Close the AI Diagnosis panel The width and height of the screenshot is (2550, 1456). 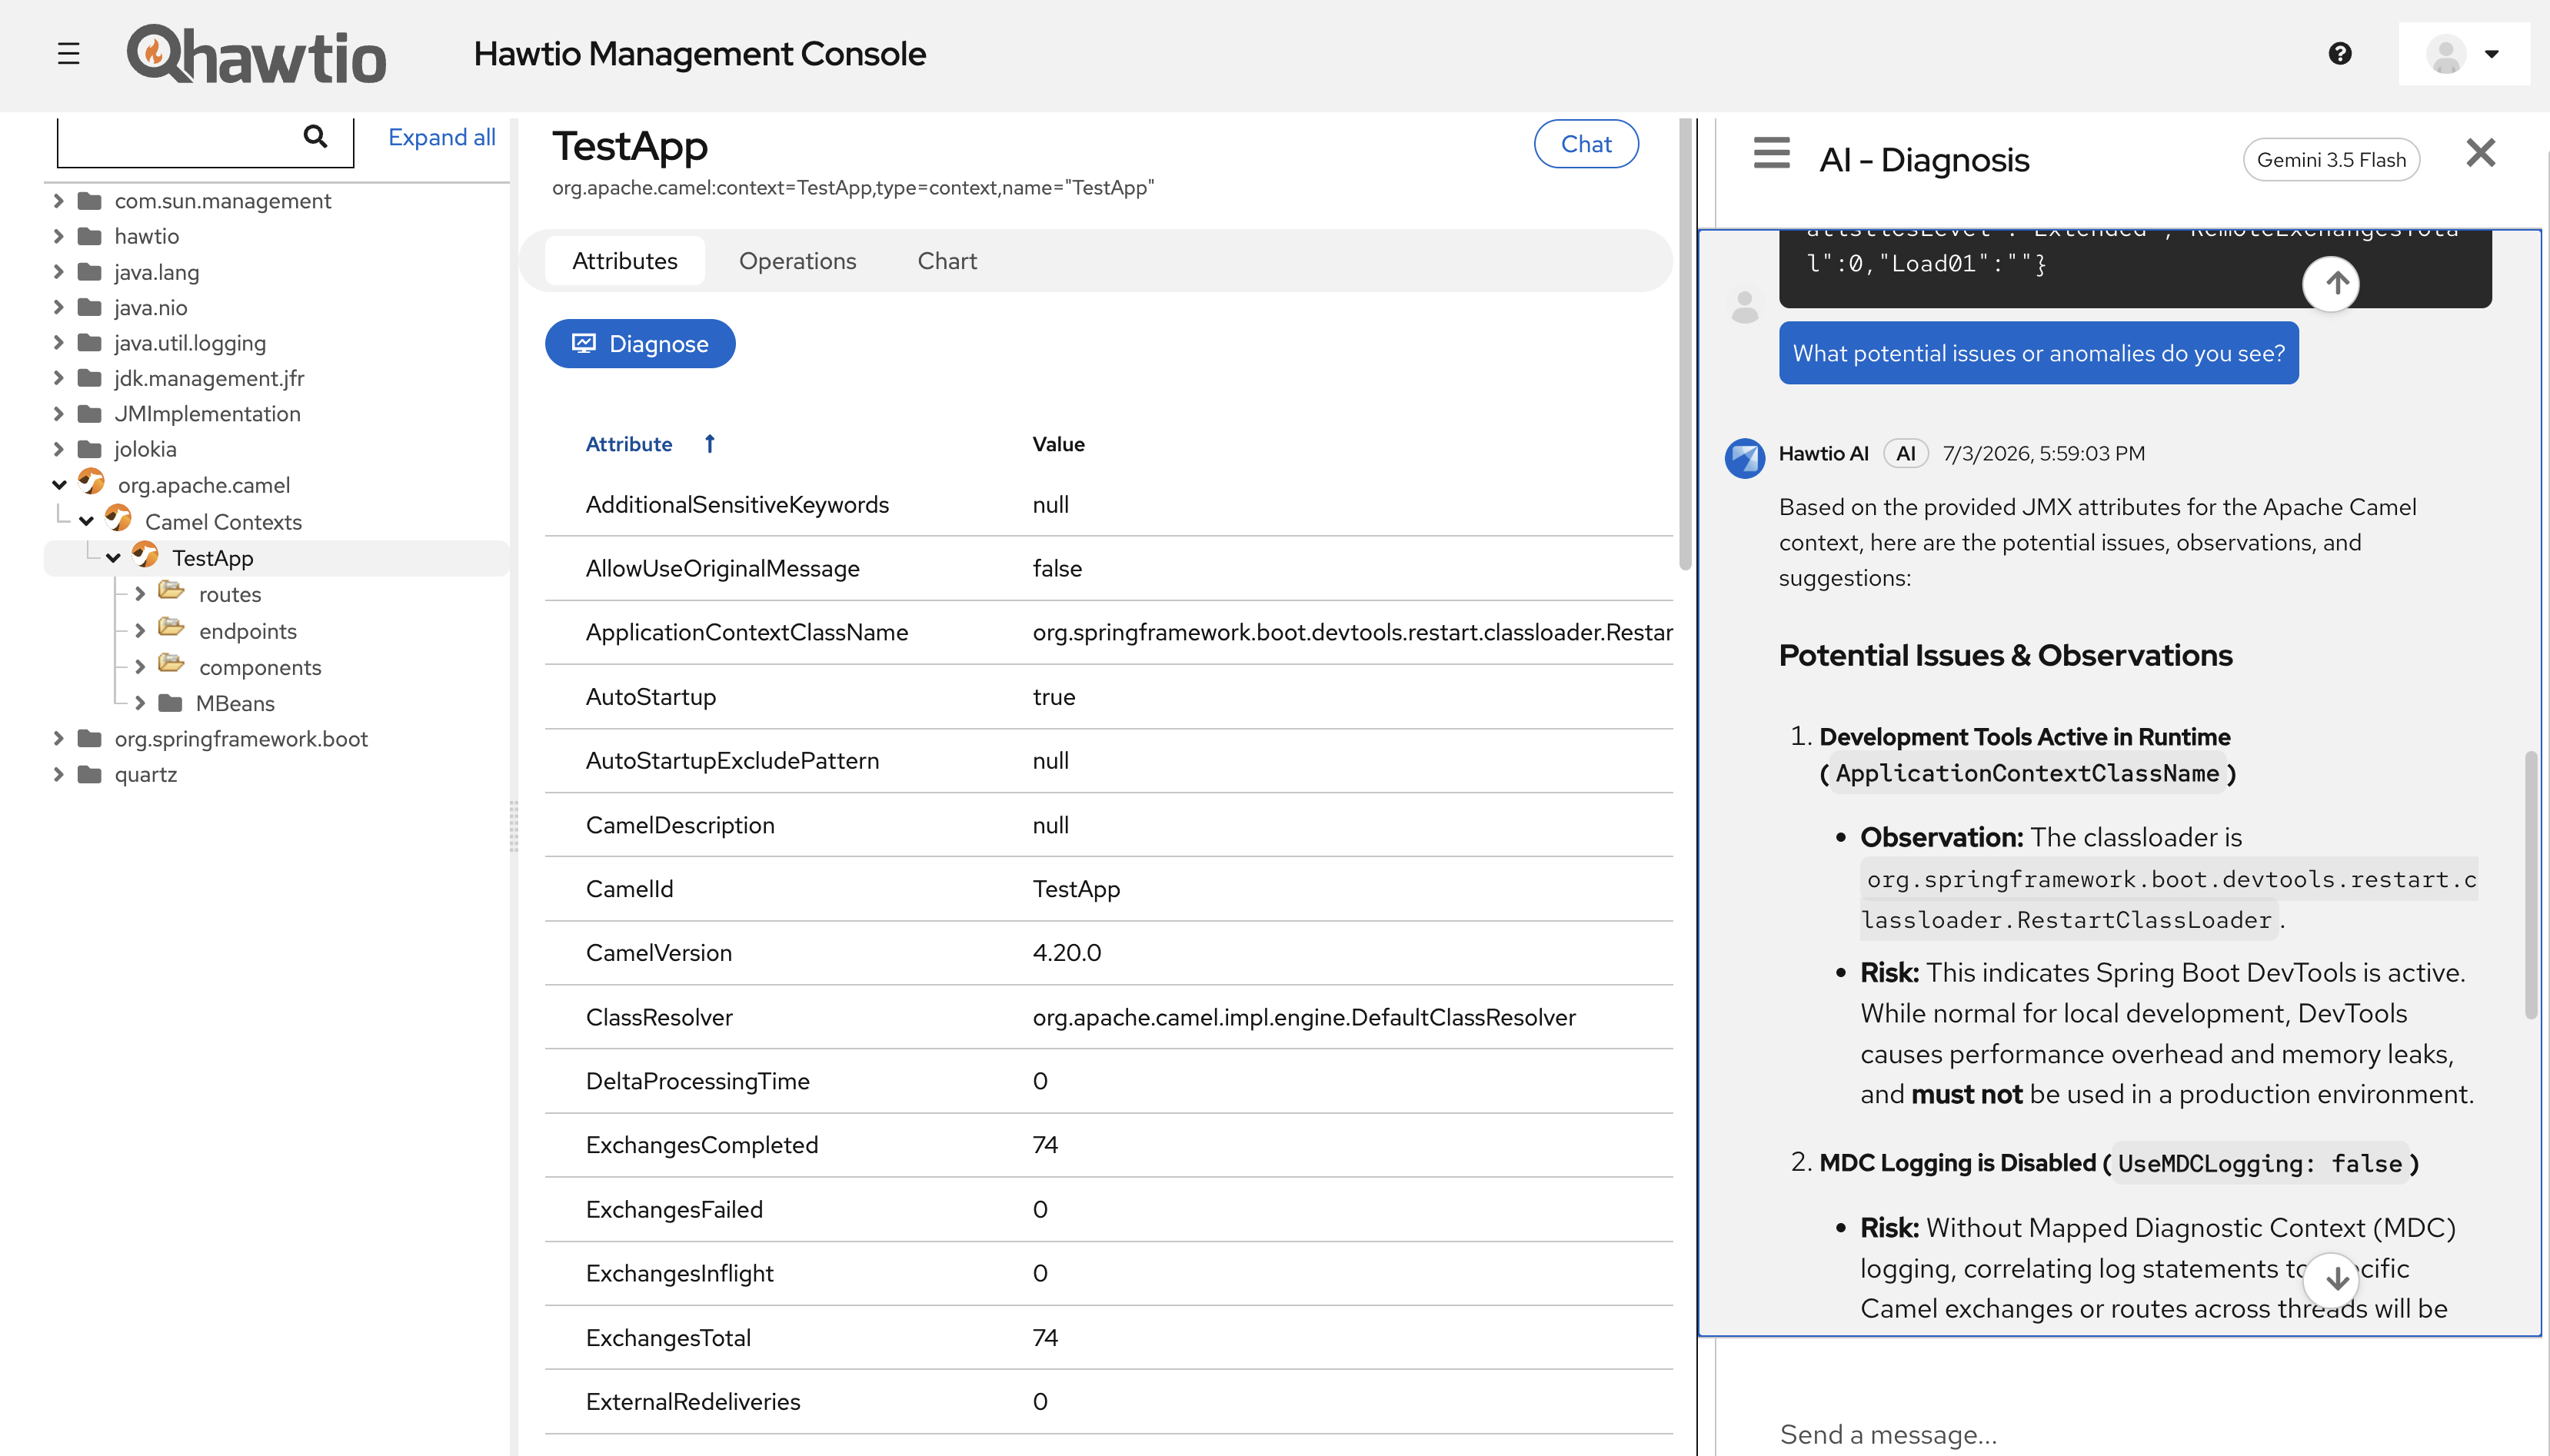(2480, 153)
